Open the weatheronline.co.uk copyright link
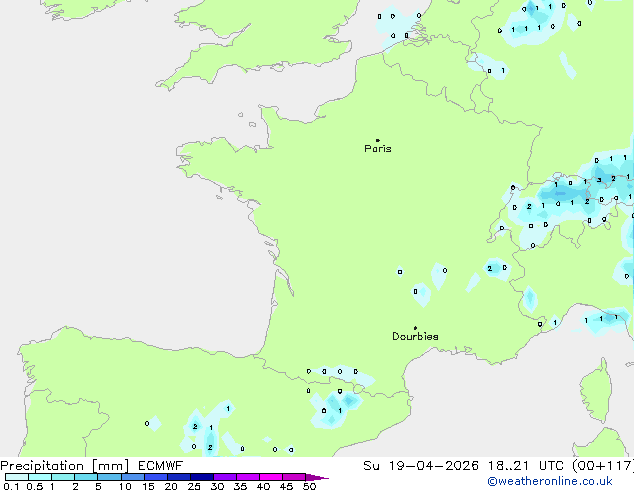The image size is (634, 490). (x=557, y=482)
